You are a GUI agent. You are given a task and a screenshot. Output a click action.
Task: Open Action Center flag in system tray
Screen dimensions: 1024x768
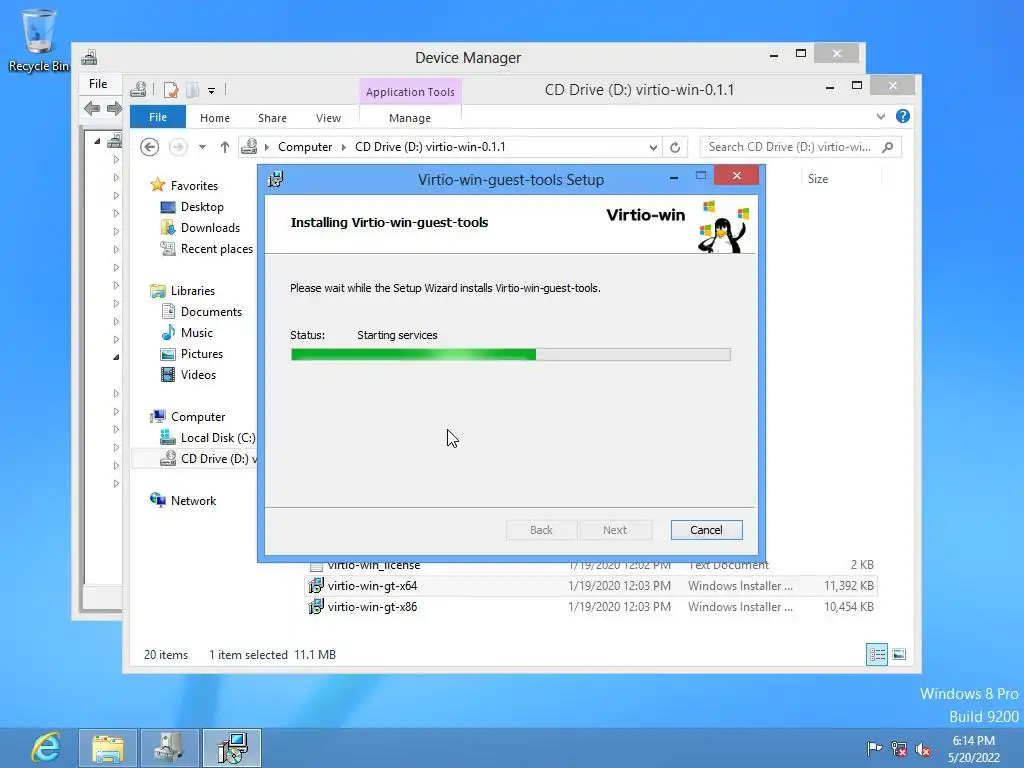pos(874,748)
